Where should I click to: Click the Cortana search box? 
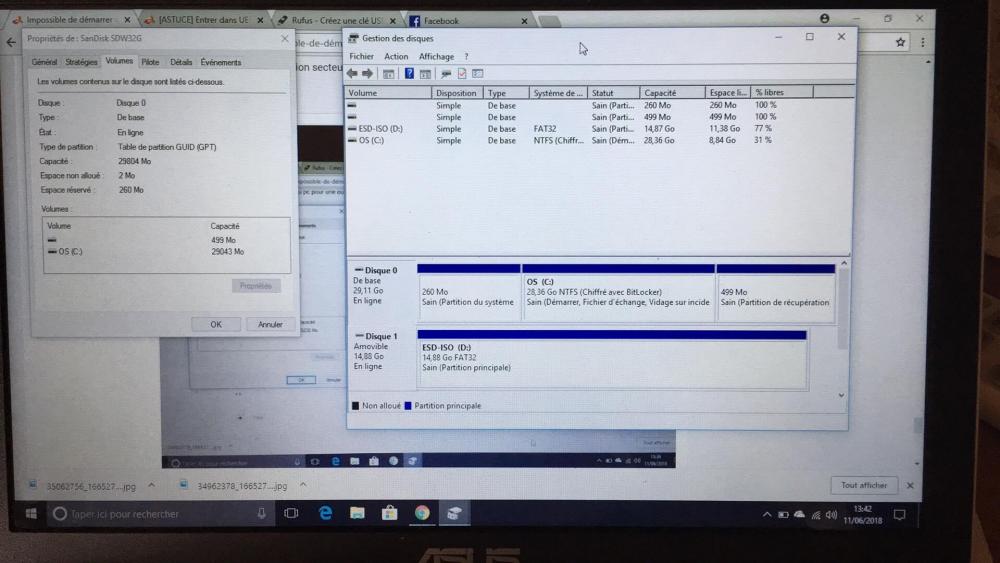click(x=158, y=514)
